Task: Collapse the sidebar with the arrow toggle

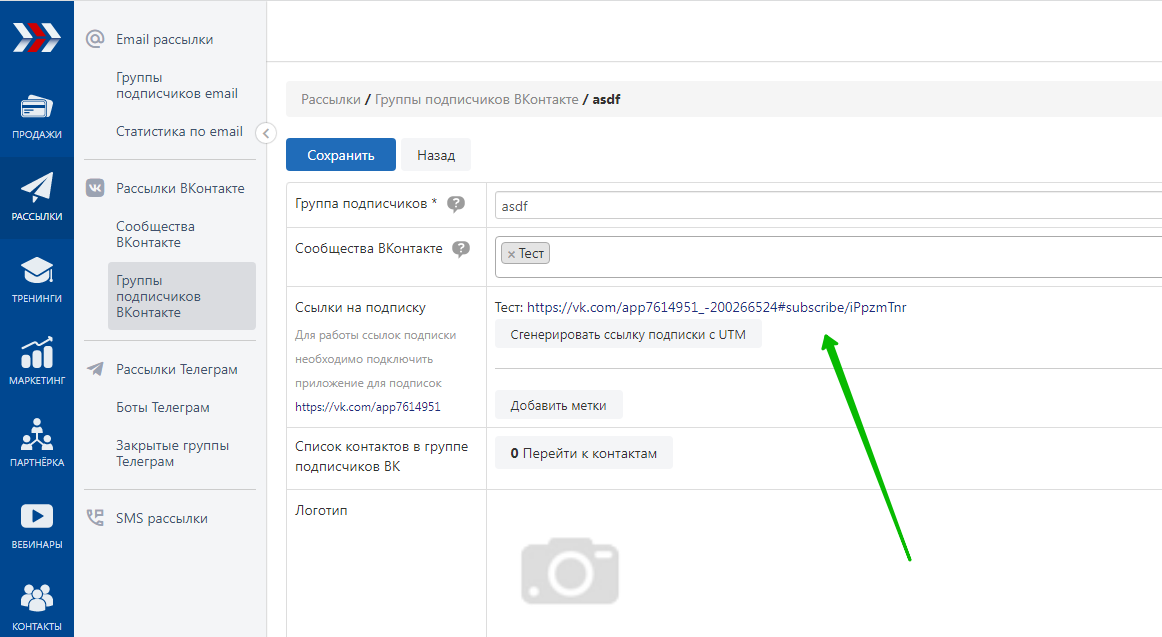Action: [x=266, y=133]
